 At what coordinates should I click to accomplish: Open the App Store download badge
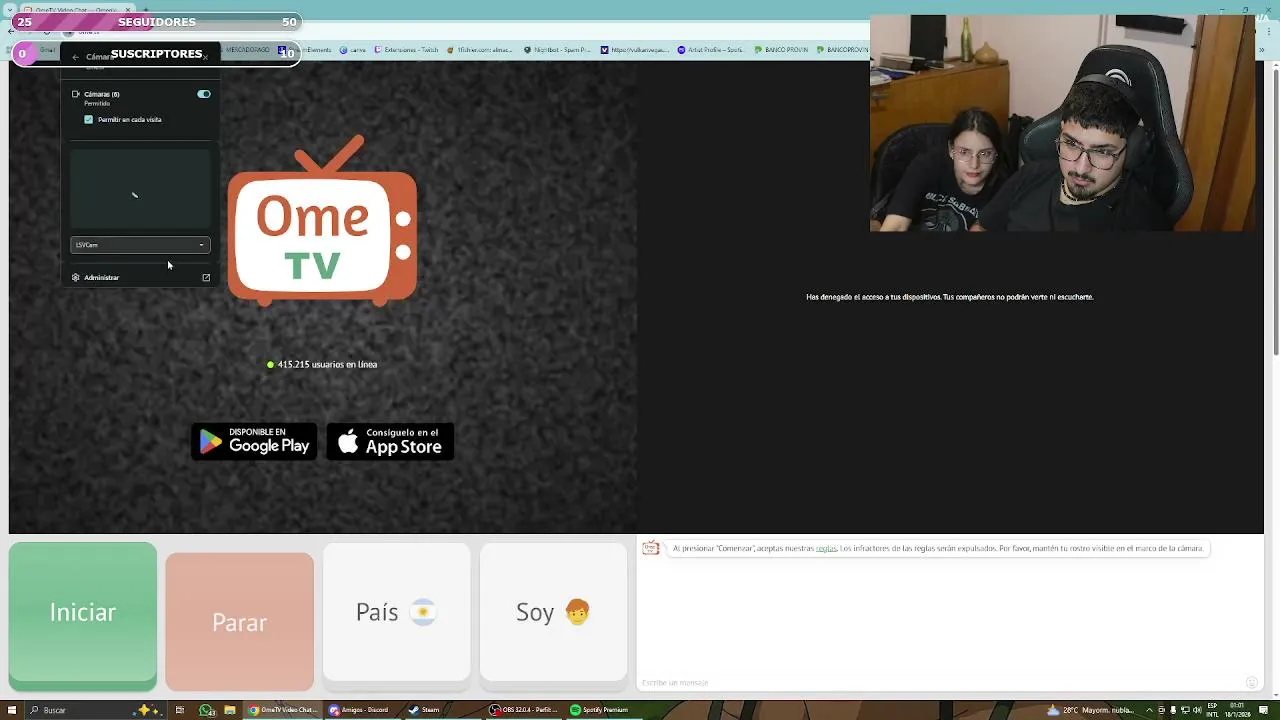[x=390, y=441]
